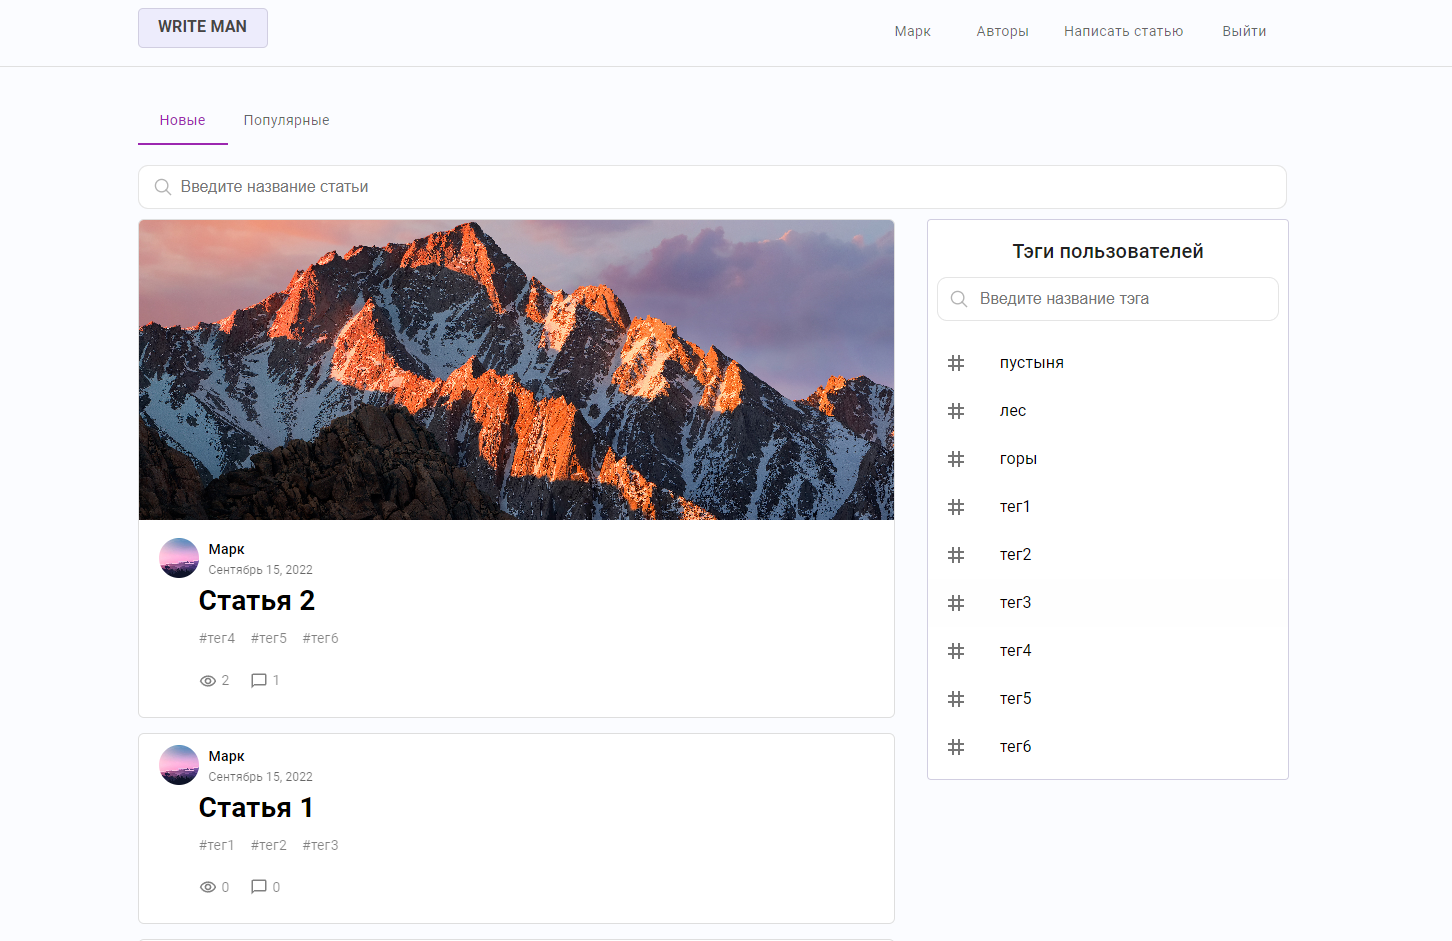Click the magnifier icon in tag search field
The image size is (1452, 941).
click(958, 298)
